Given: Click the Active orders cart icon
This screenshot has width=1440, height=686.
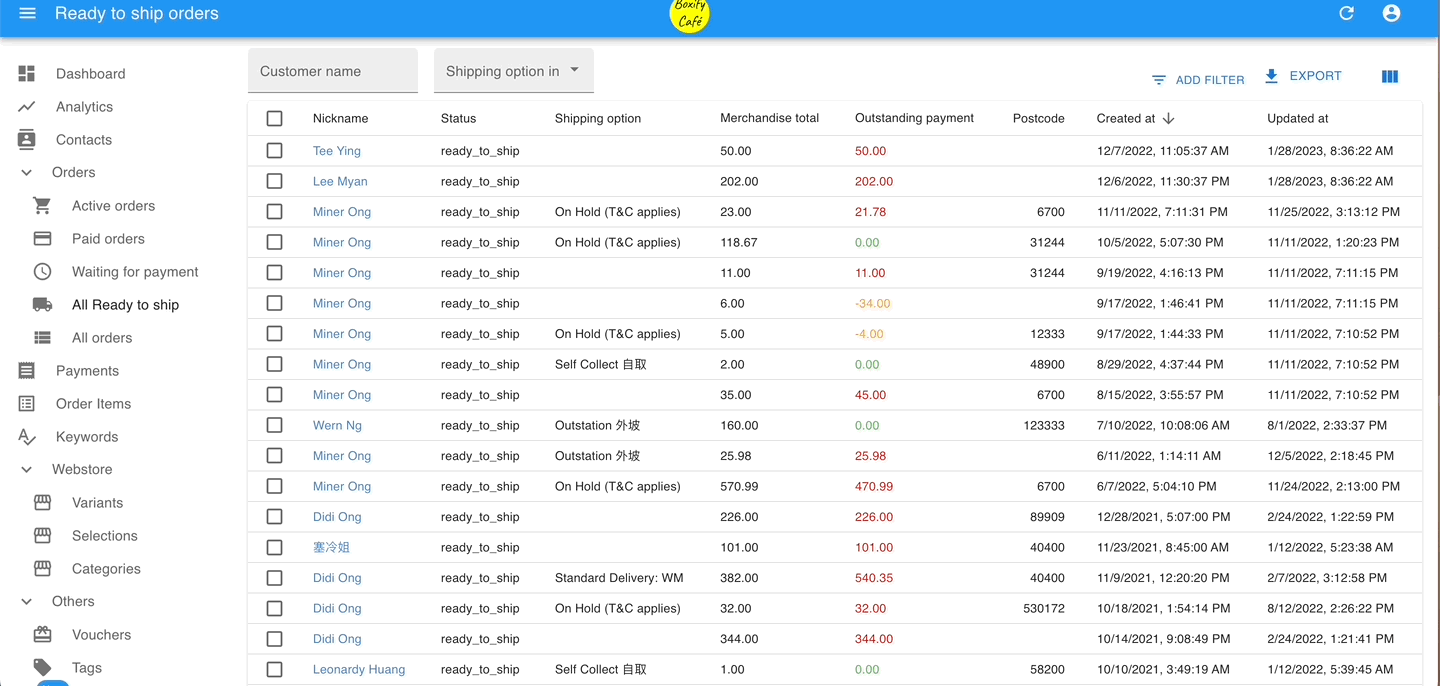Looking at the screenshot, I should pos(42,206).
